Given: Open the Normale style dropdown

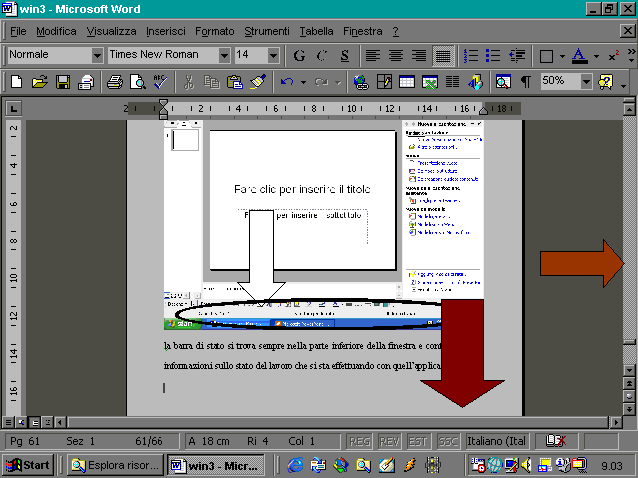Looking at the screenshot, I should pos(96,55).
